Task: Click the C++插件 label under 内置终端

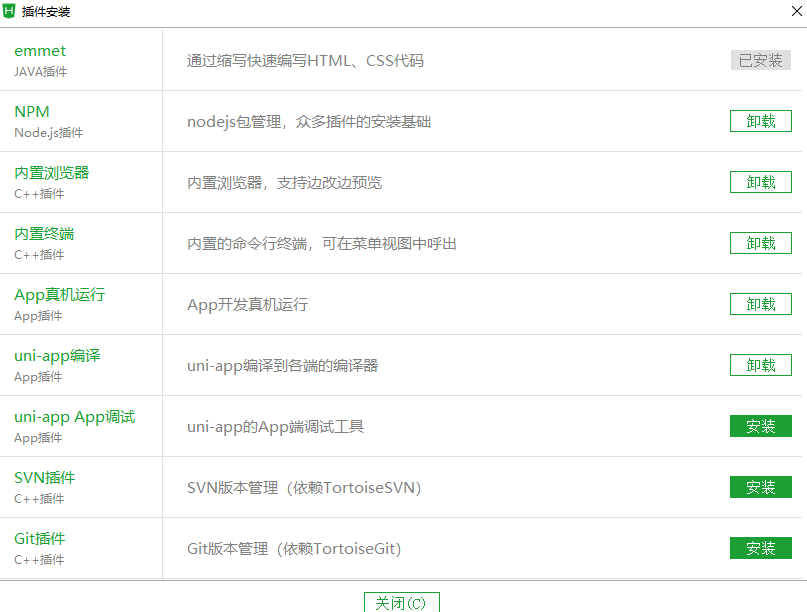Action: tap(39, 255)
